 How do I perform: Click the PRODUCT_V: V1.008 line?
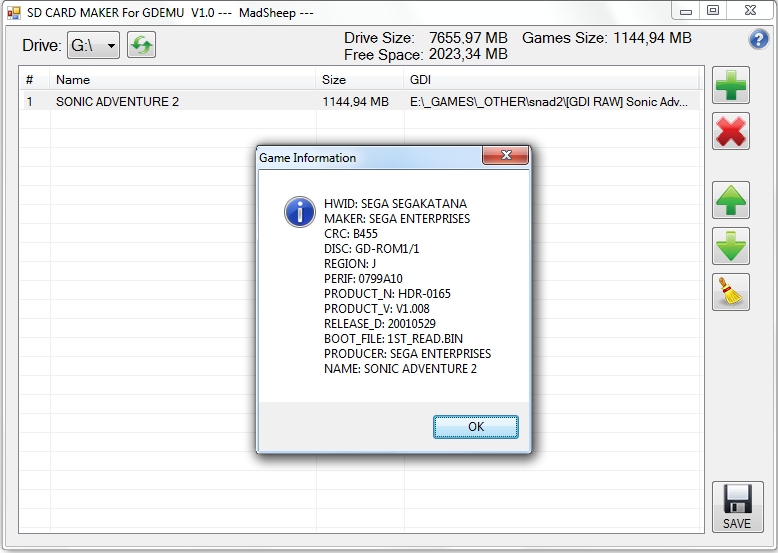point(377,308)
